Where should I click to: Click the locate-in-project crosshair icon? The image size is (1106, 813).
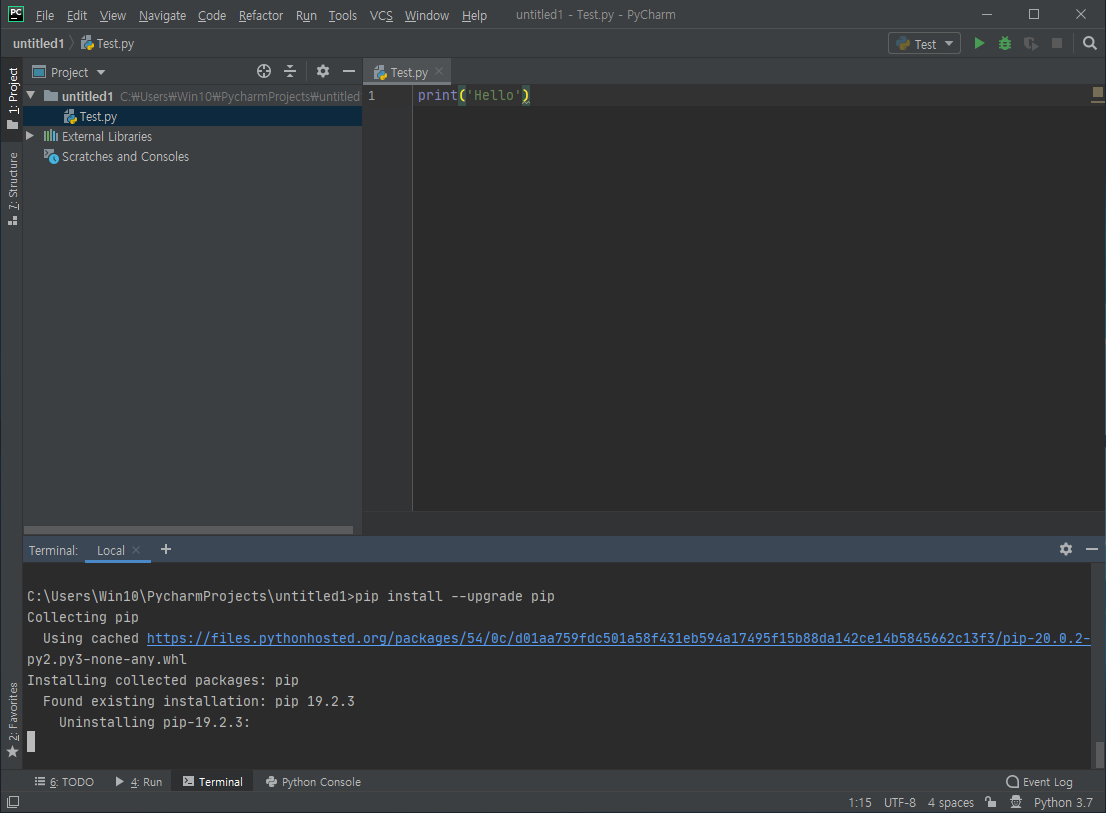264,71
